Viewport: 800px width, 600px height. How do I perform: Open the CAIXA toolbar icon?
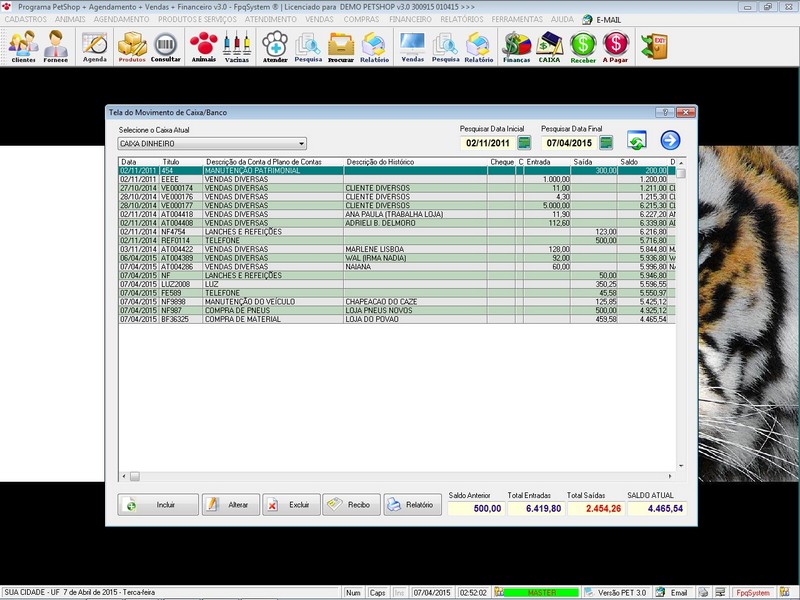coord(549,46)
